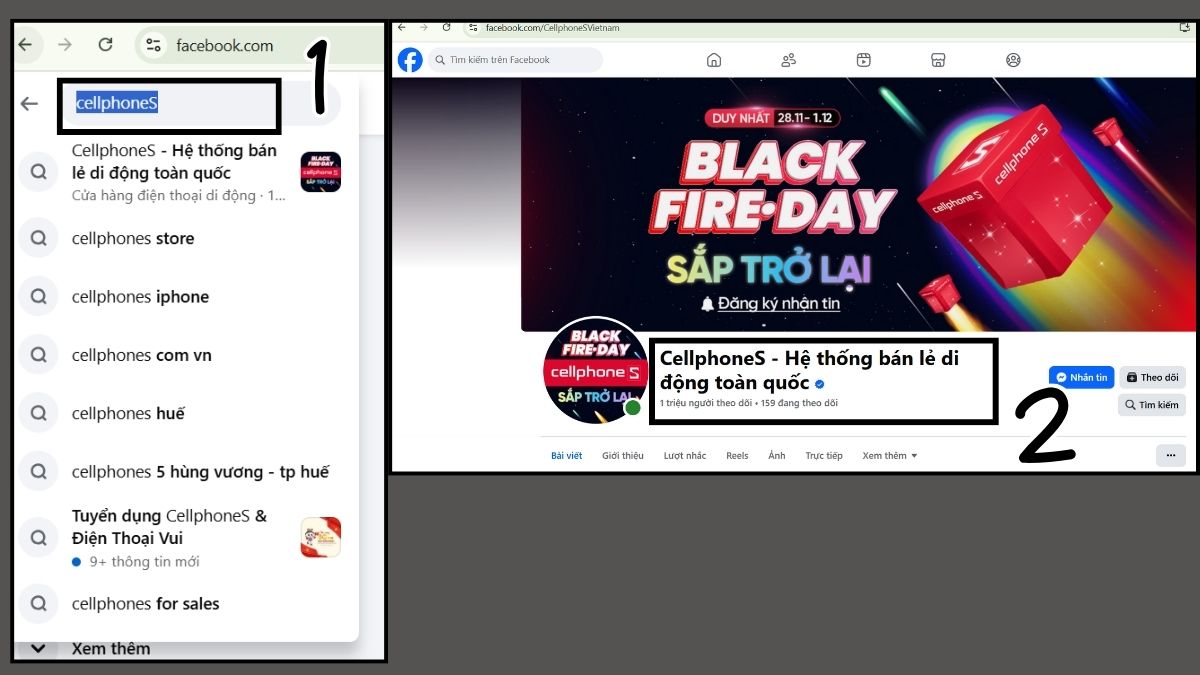The width and height of the screenshot is (1200, 675).
Task: Click search icon next to 'cellphones iphone'
Action: point(38,297)
